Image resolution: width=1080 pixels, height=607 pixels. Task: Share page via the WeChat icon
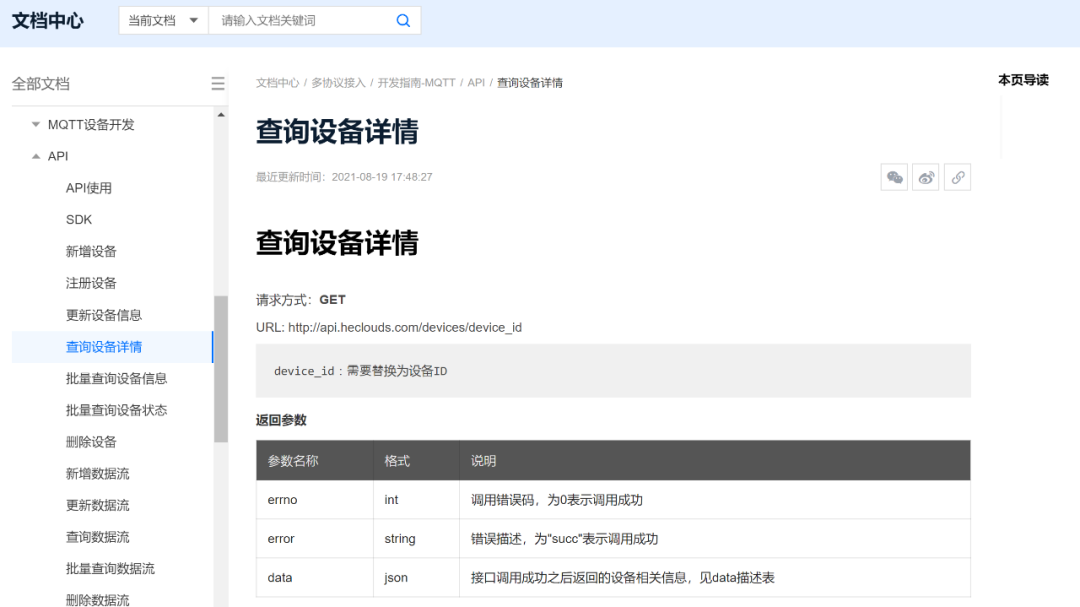(893, 177)
